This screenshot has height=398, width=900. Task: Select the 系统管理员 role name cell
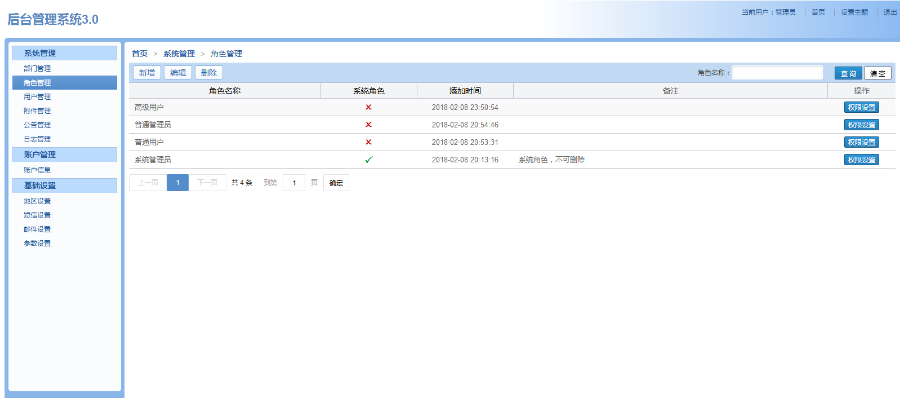(225, 160)
